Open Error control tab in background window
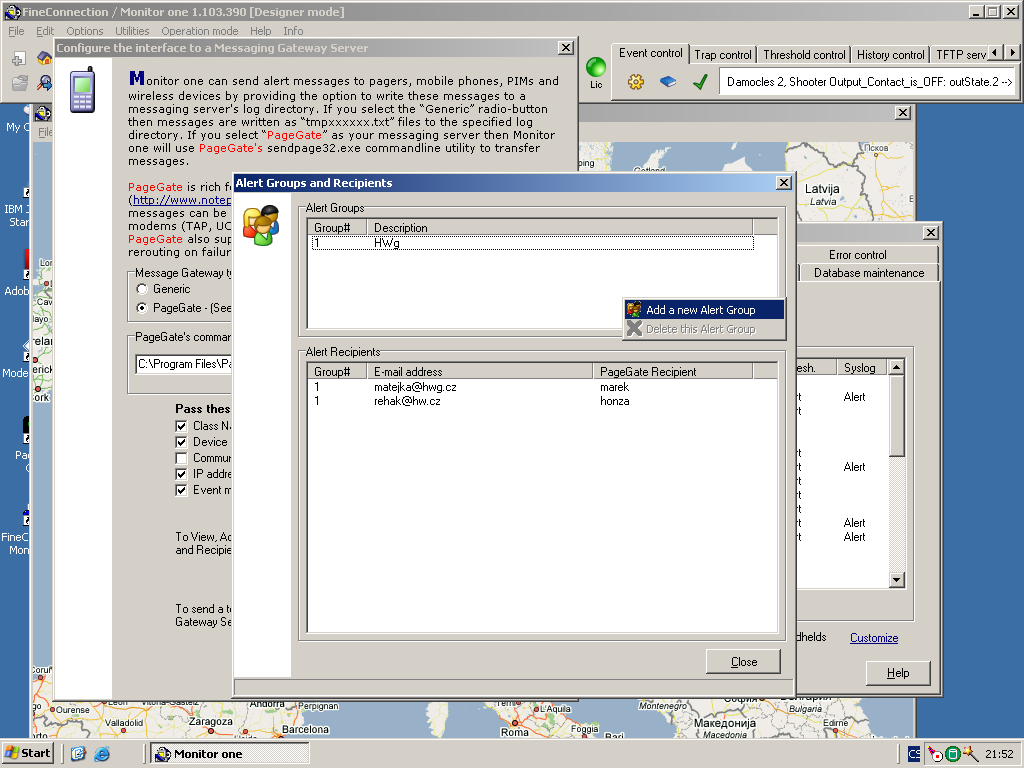The image size is (1024, 768). [857, 255]
